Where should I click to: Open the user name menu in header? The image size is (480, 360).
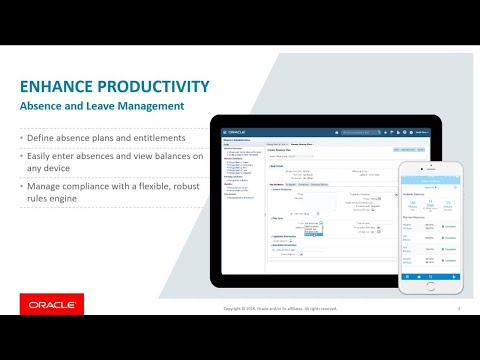click(x=422, y=132)
